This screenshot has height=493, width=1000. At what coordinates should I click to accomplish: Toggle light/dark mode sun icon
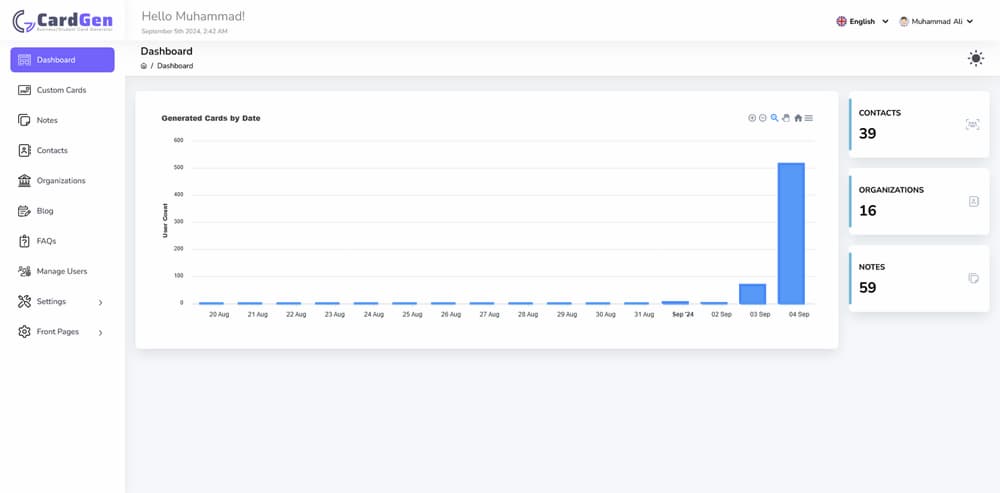coord(975,59)
